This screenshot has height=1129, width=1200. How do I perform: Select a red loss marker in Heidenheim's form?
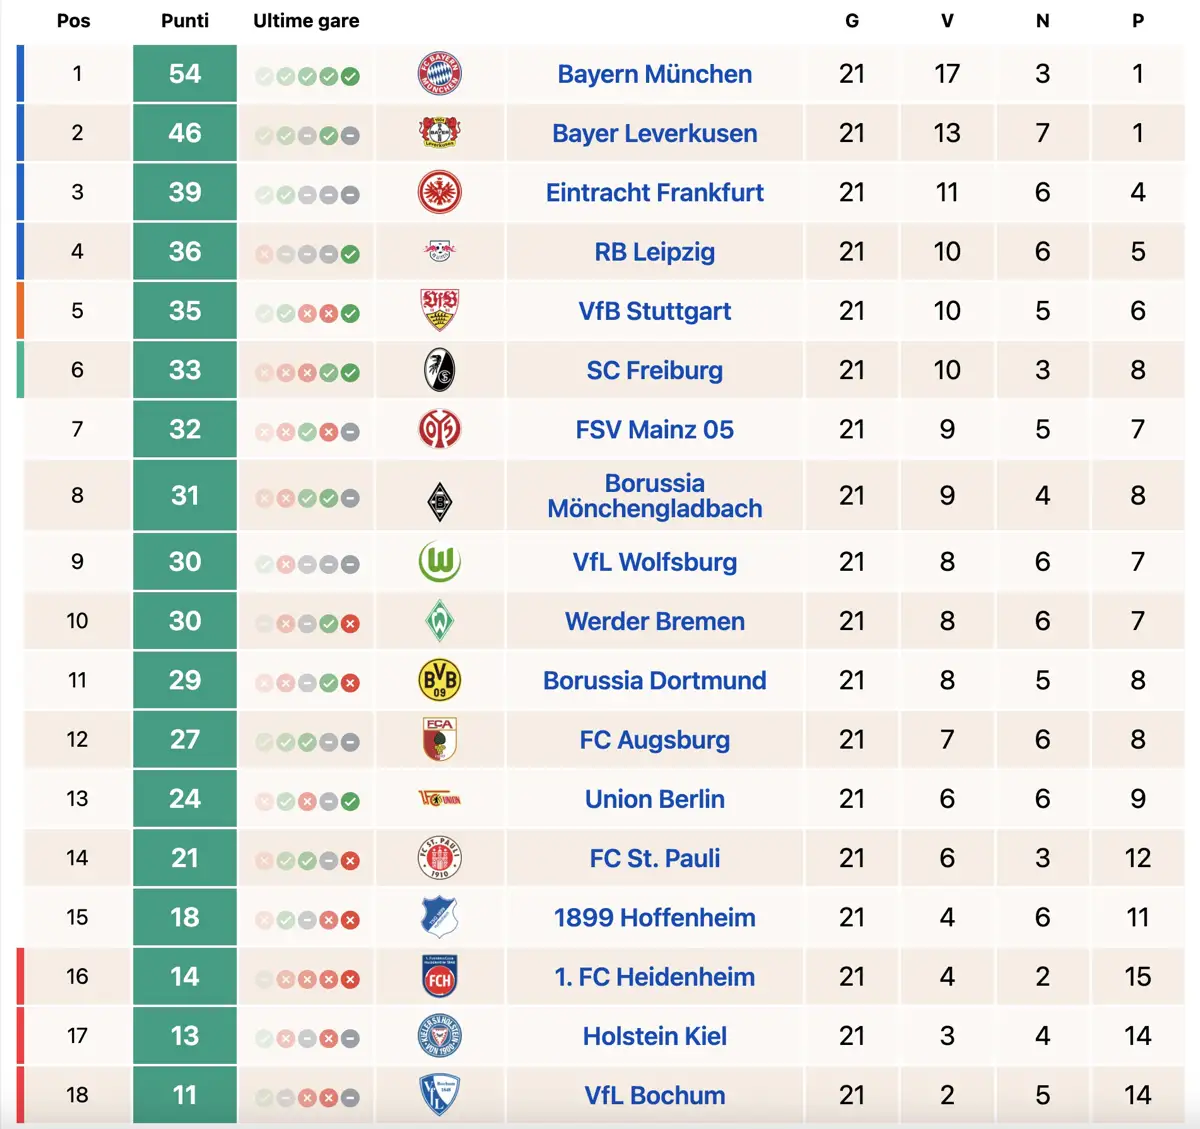348,976
